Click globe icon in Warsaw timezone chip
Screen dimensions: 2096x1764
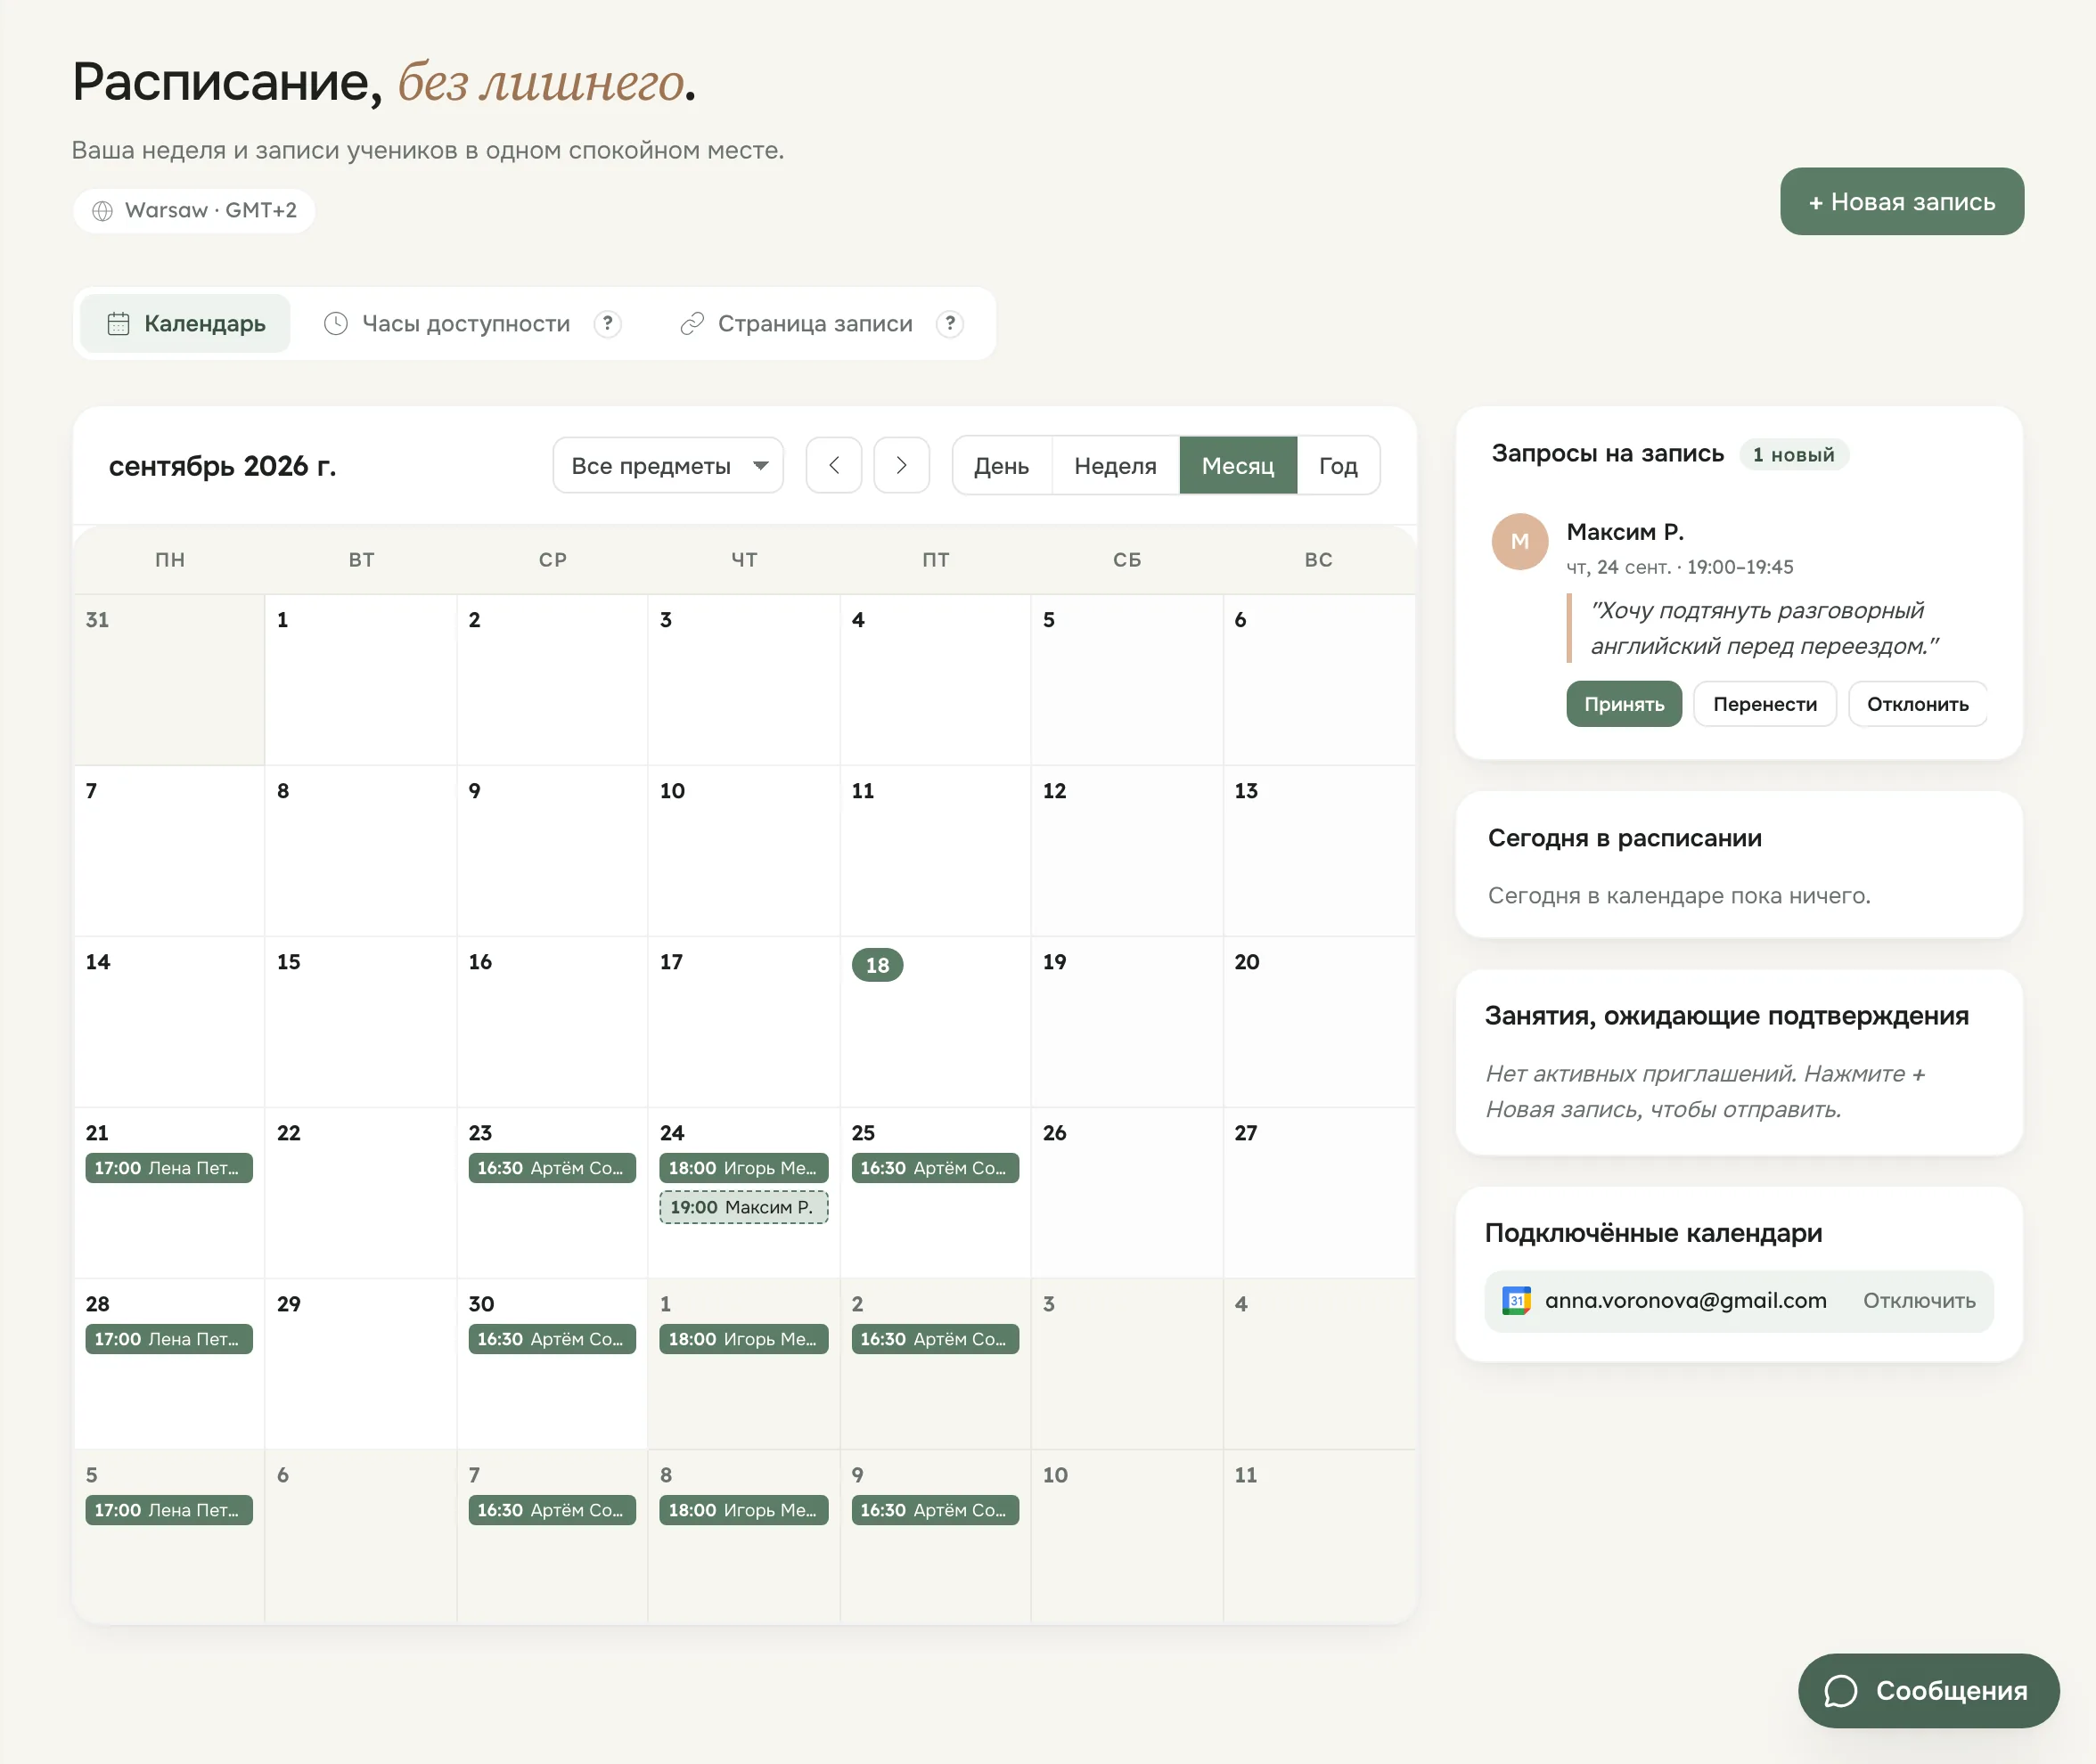[x=102, y=211]
